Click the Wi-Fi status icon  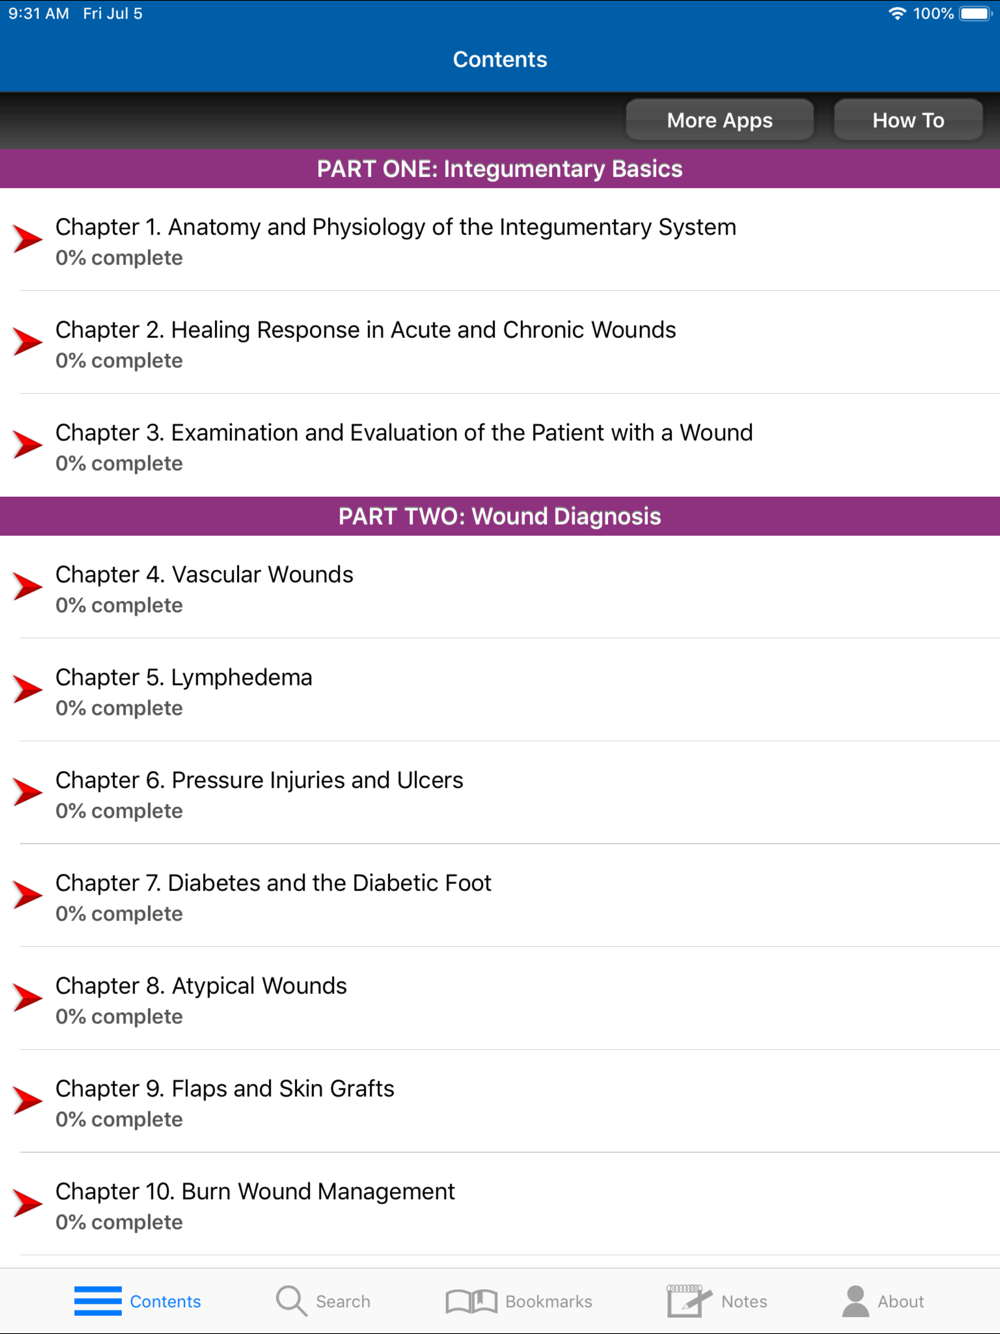pyautogui.click(x=897, y=14)
